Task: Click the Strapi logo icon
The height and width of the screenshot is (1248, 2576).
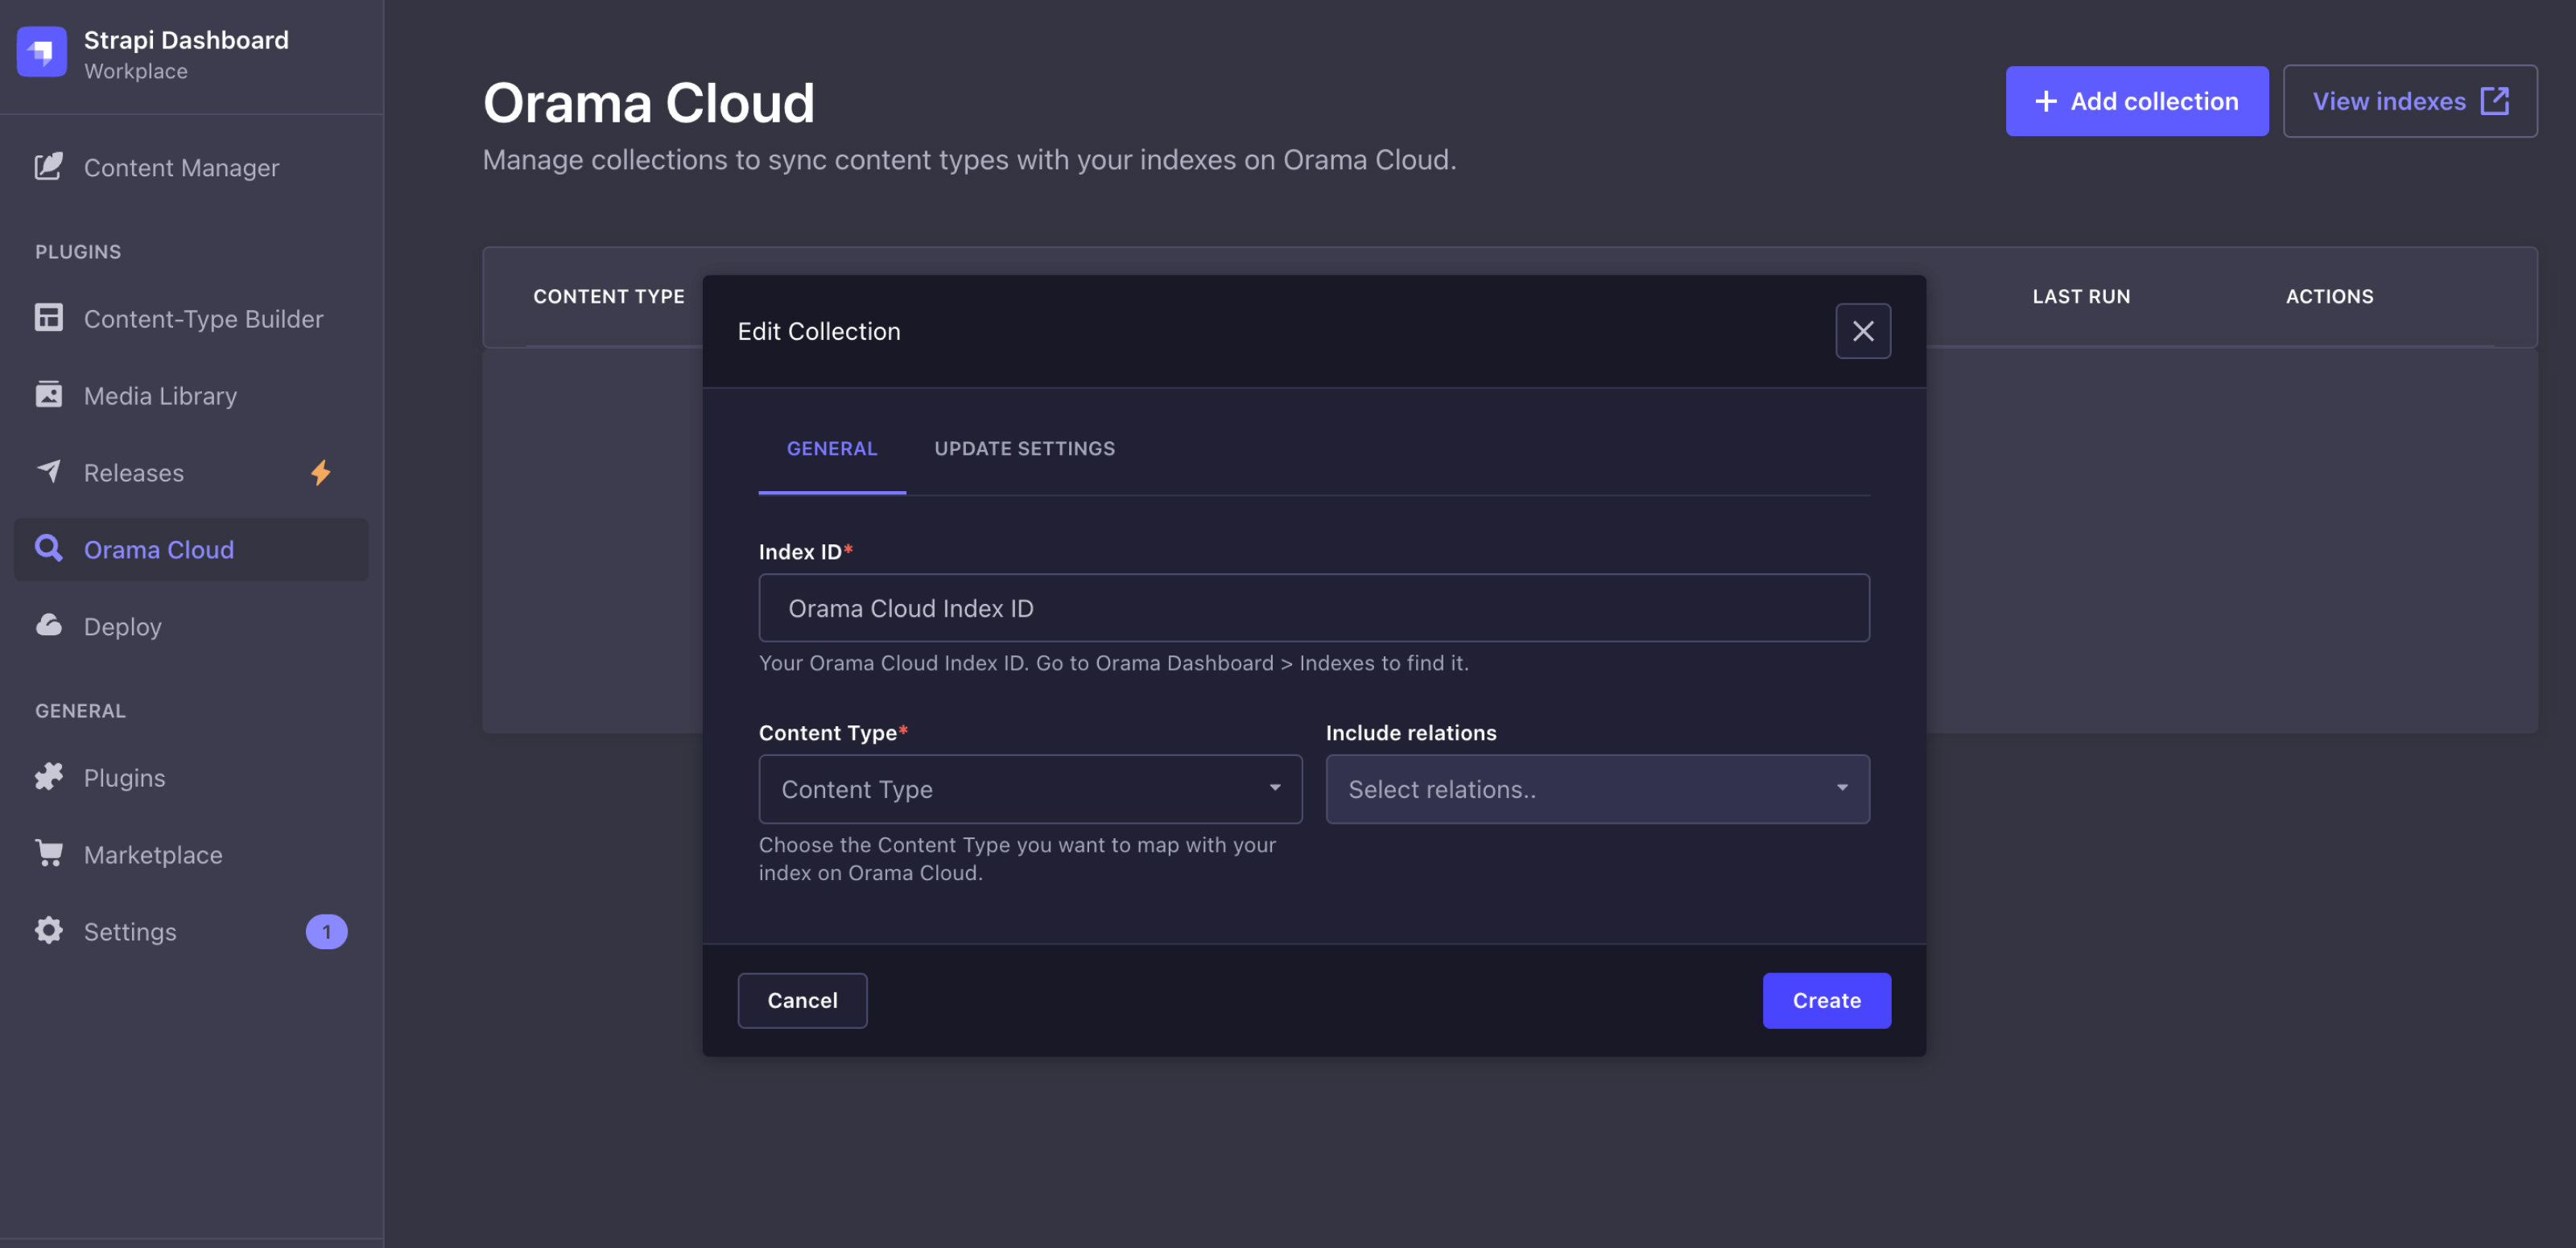Action: click(x=42, y=52)
